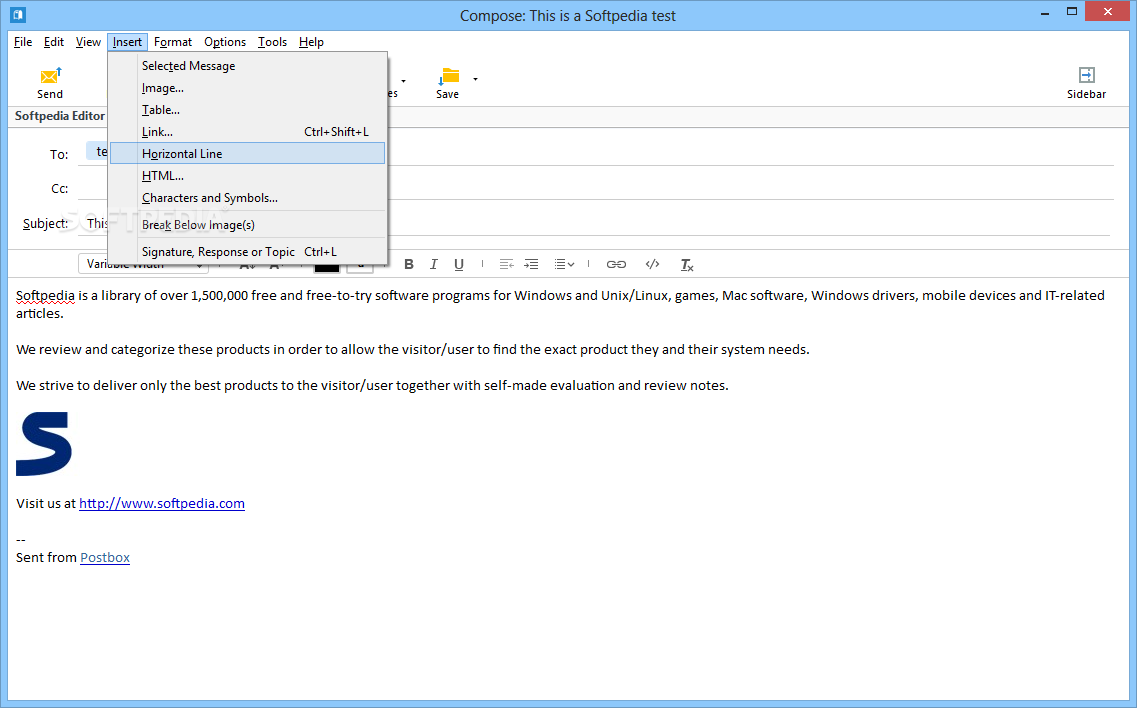Minimize the Compose window
Screen dimensions: 1137x708
[1045, 12]
